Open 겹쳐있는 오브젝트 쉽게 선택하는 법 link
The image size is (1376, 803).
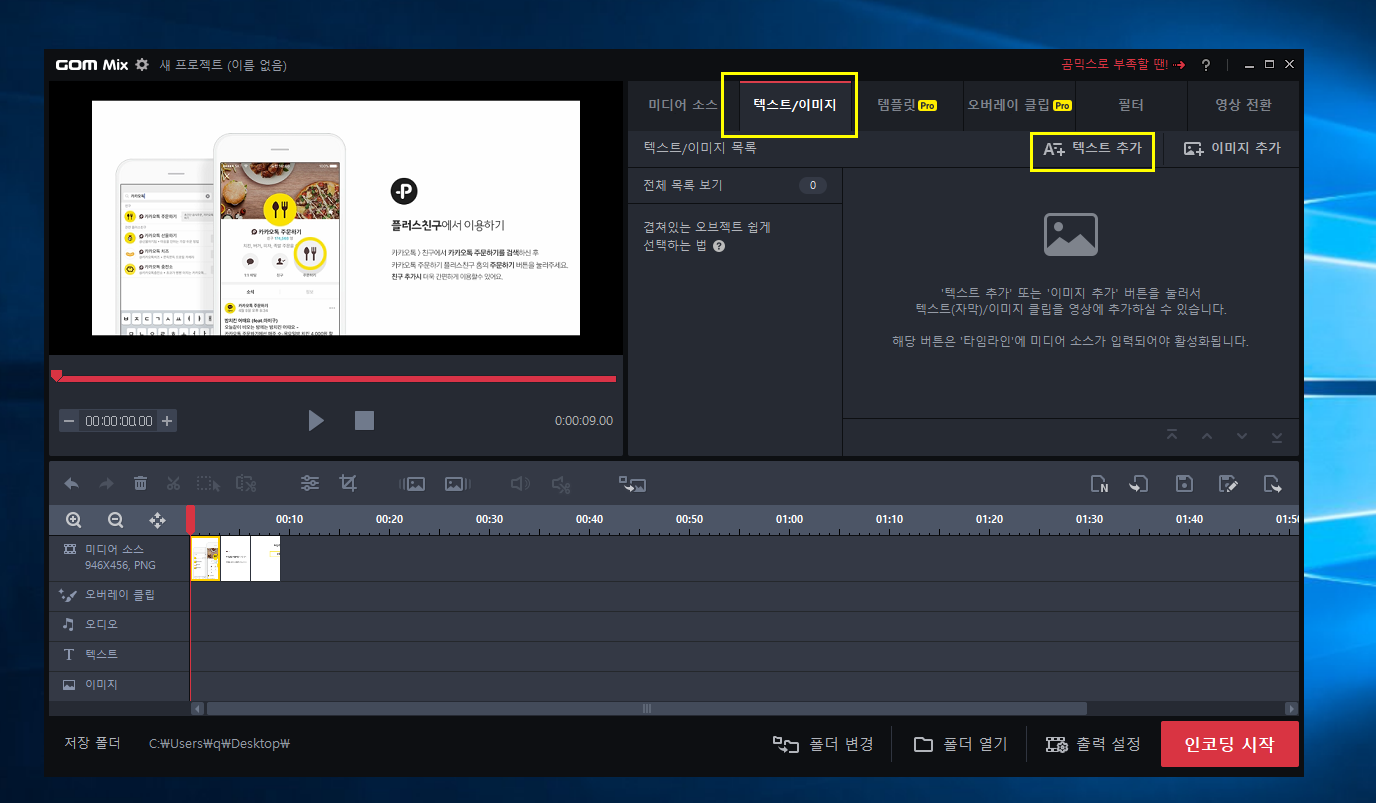[707, 236]
